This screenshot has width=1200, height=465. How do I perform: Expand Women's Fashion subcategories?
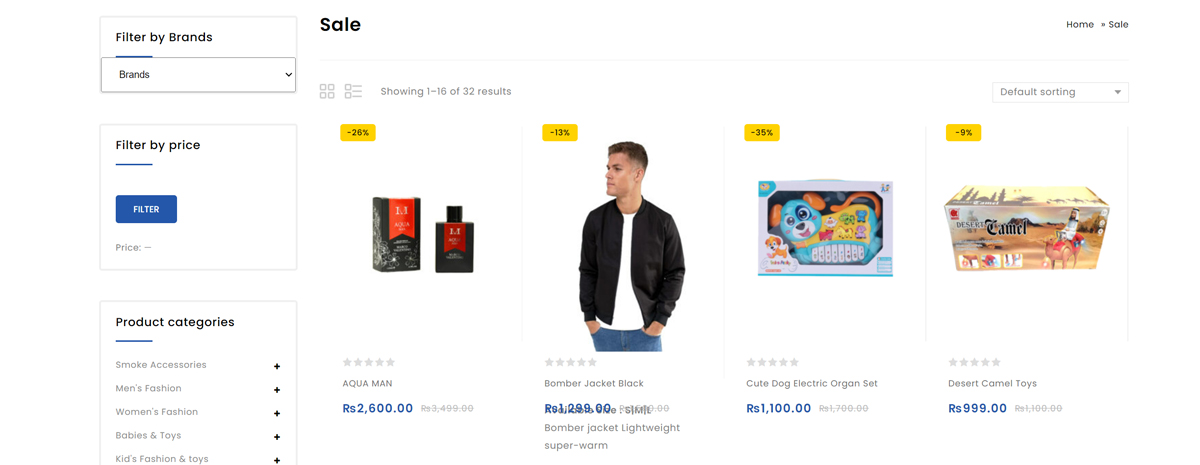pyautogui.click(x=277, y=413)
